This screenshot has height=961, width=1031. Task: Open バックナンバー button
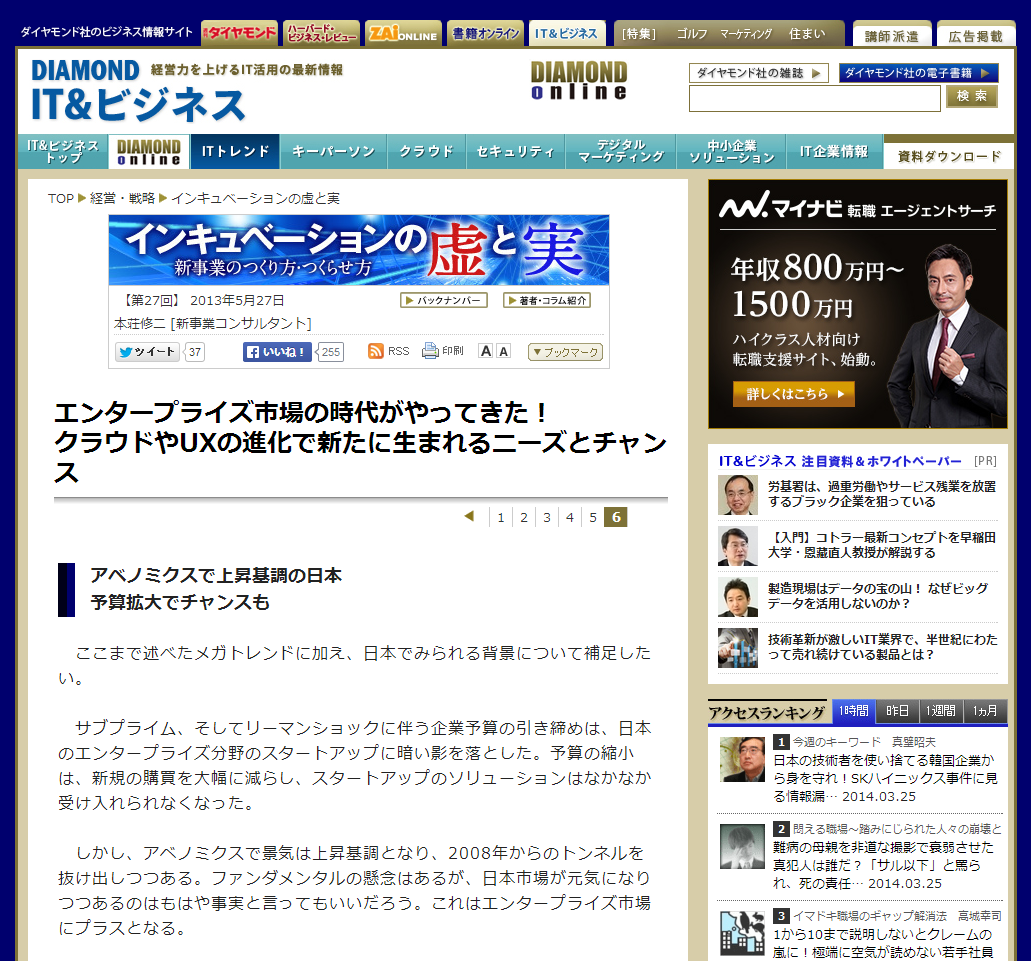(444, 300)
